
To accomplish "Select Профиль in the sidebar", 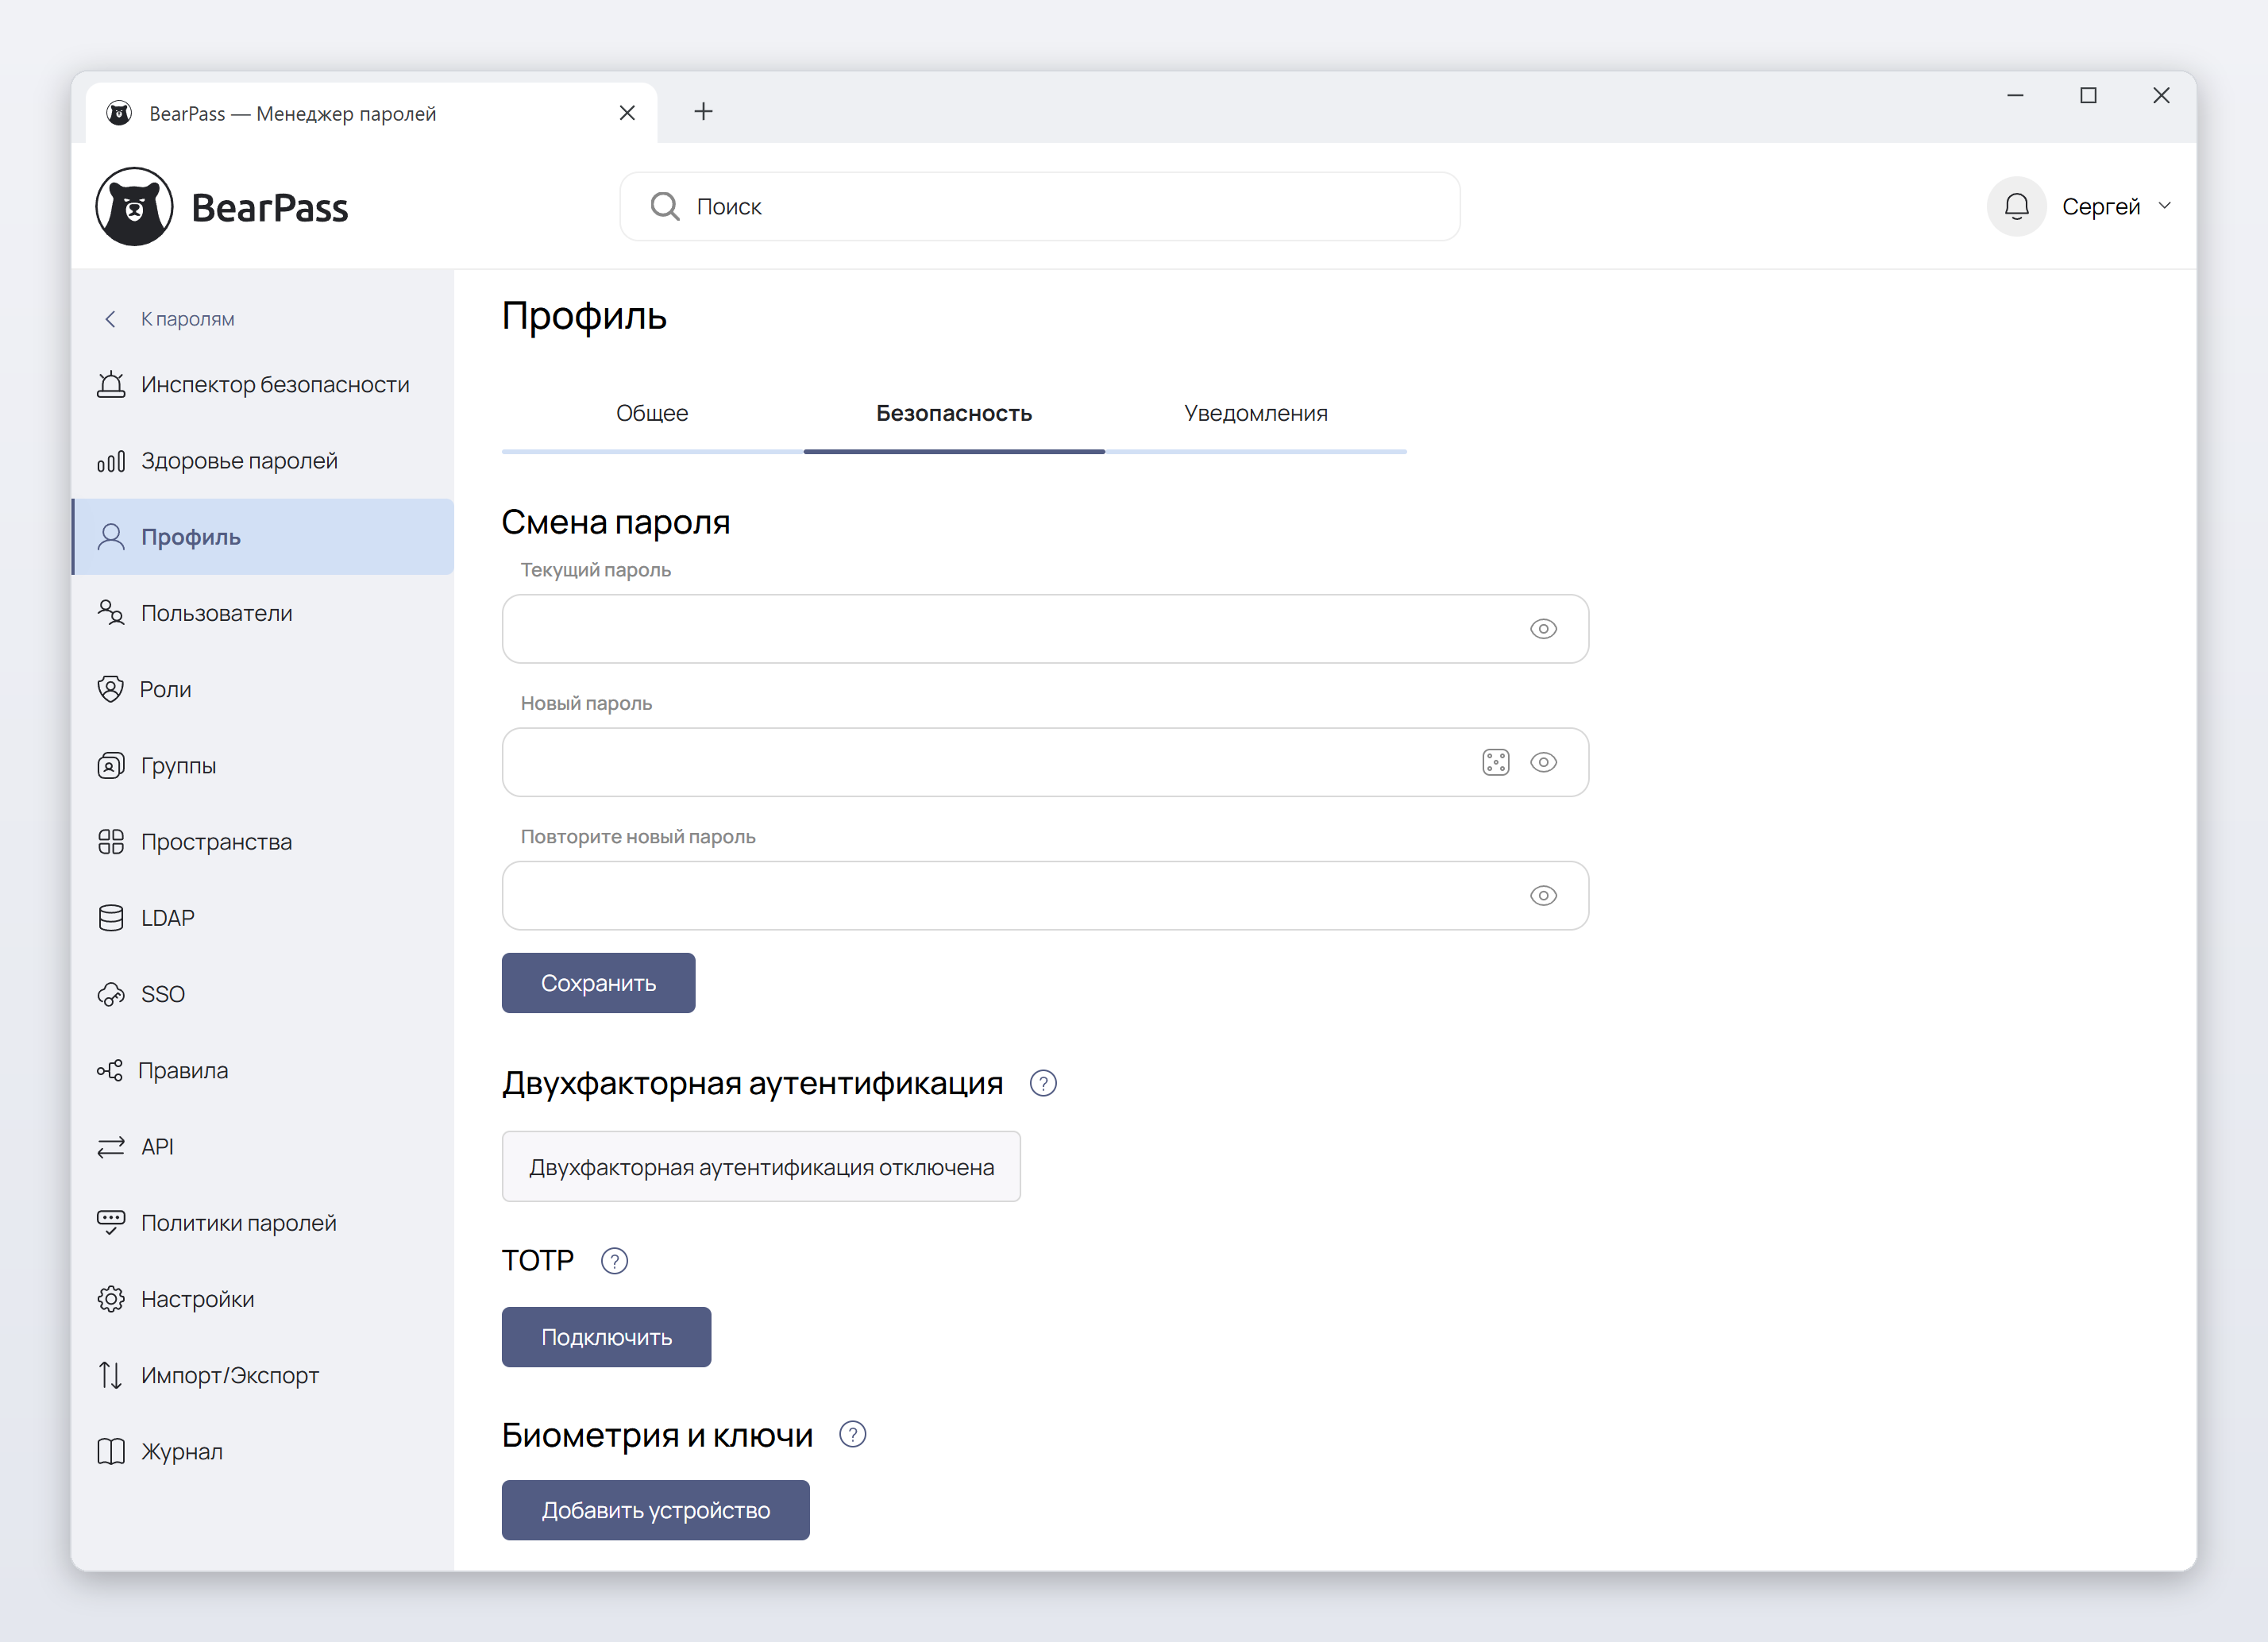I will coord(262,537).
